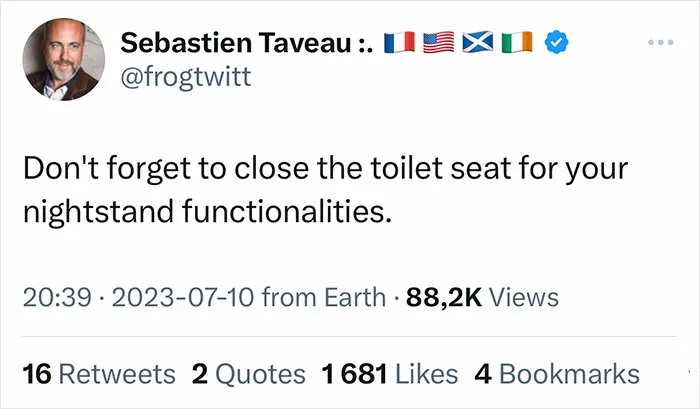Click the tweet text about toilet seat
The width and height of the screenshot is (700, 409).
click(x=325, y=189)
